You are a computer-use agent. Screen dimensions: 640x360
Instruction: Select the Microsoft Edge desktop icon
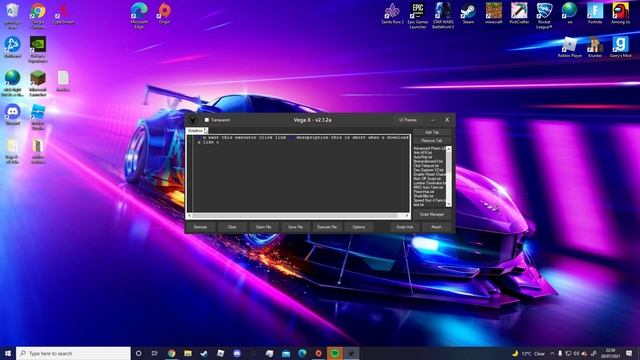point(139,16)
